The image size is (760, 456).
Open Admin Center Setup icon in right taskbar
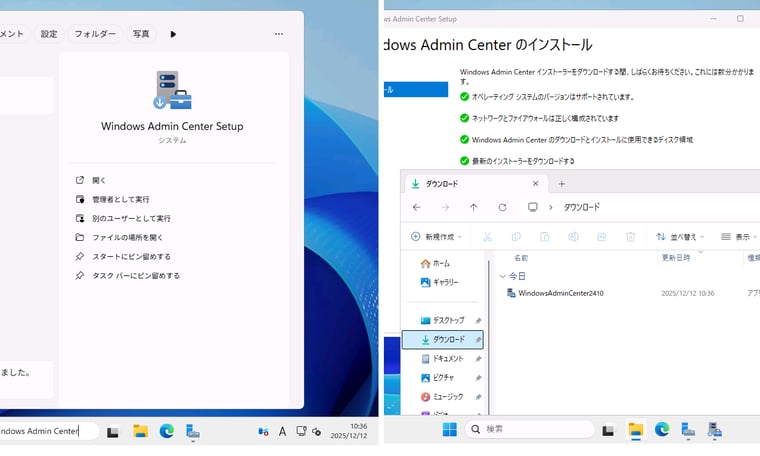coord(714,430)
